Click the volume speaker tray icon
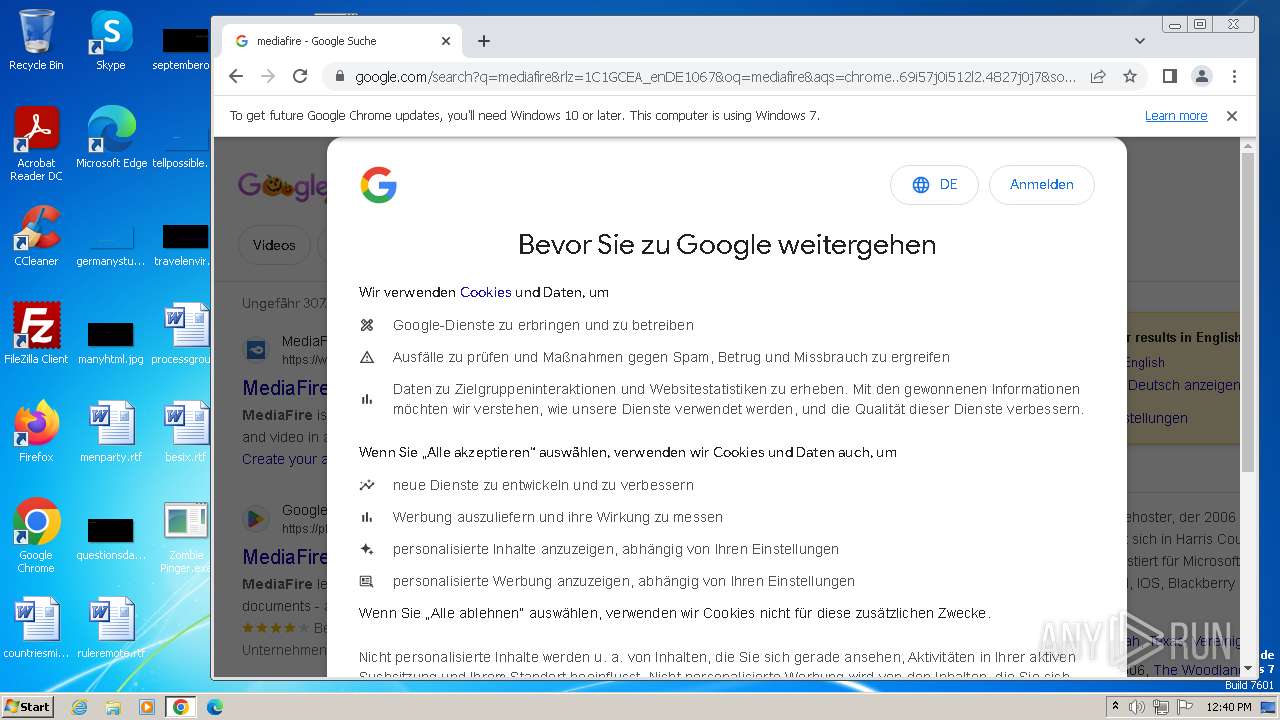This screenshot has height=720, width=1280. (x=1137, y=707)
